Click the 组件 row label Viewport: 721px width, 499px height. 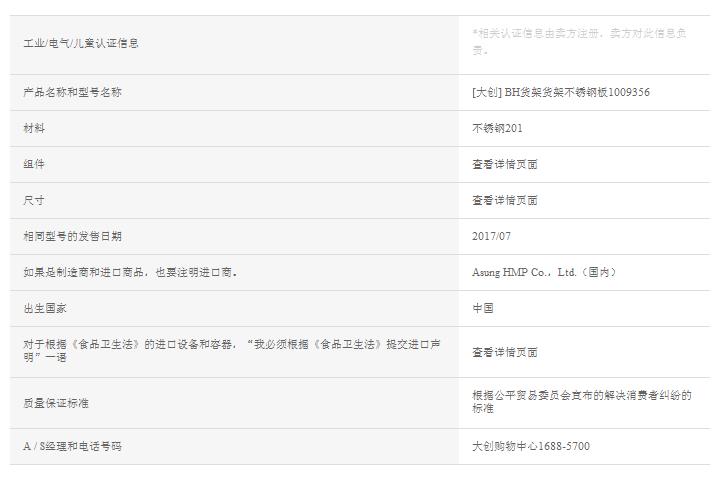click(x=34, y=164)
